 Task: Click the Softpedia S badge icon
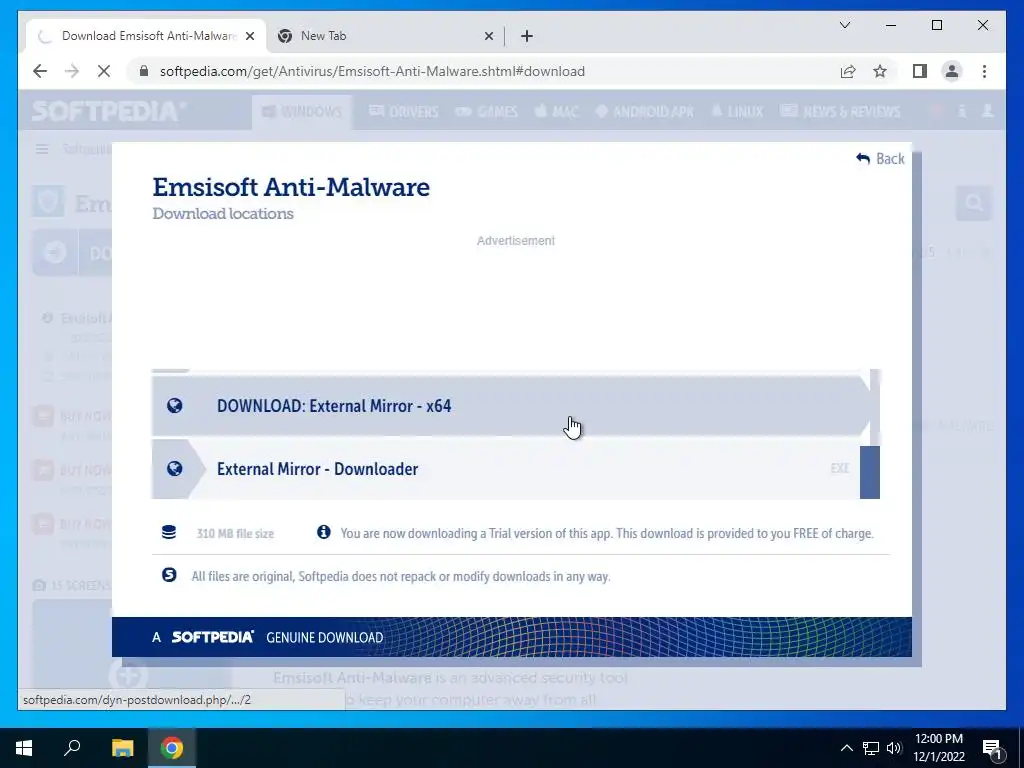169,575
